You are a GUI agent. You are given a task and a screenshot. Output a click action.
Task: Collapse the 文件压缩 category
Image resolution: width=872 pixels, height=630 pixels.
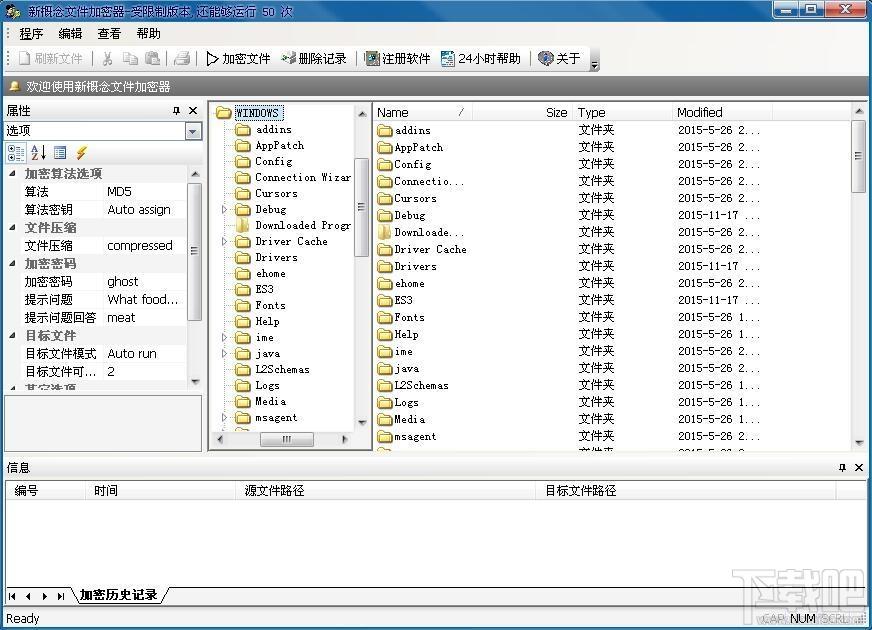12,227
